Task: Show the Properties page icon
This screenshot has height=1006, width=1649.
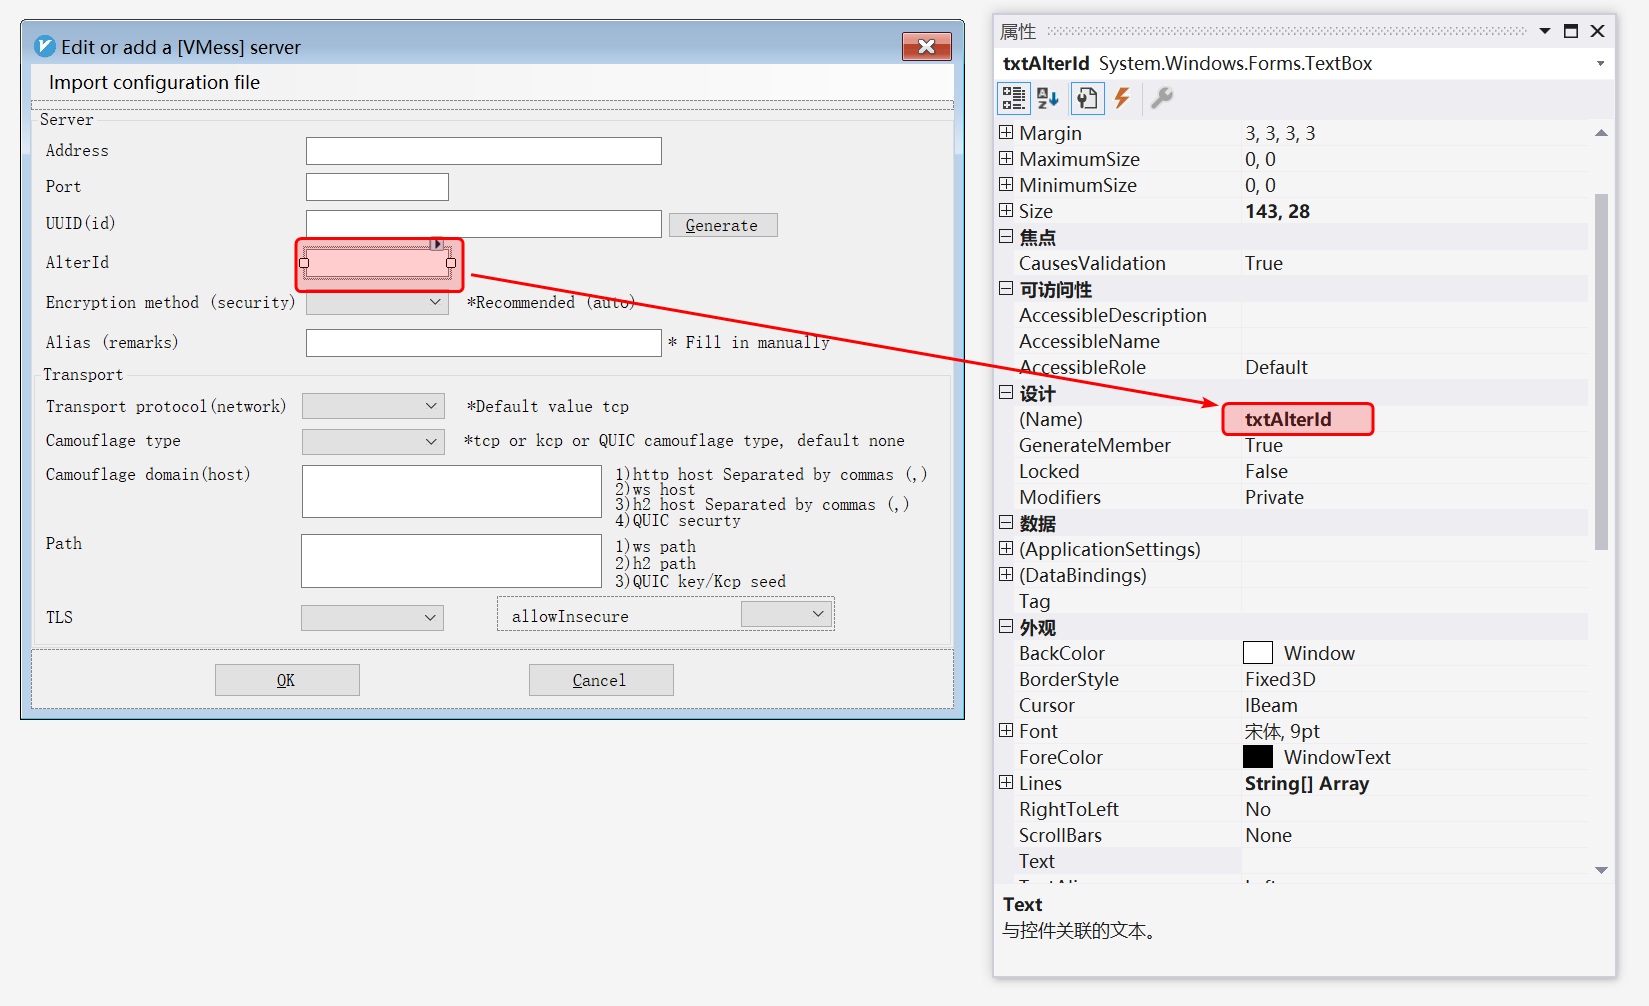Action: click(1087, 98)
